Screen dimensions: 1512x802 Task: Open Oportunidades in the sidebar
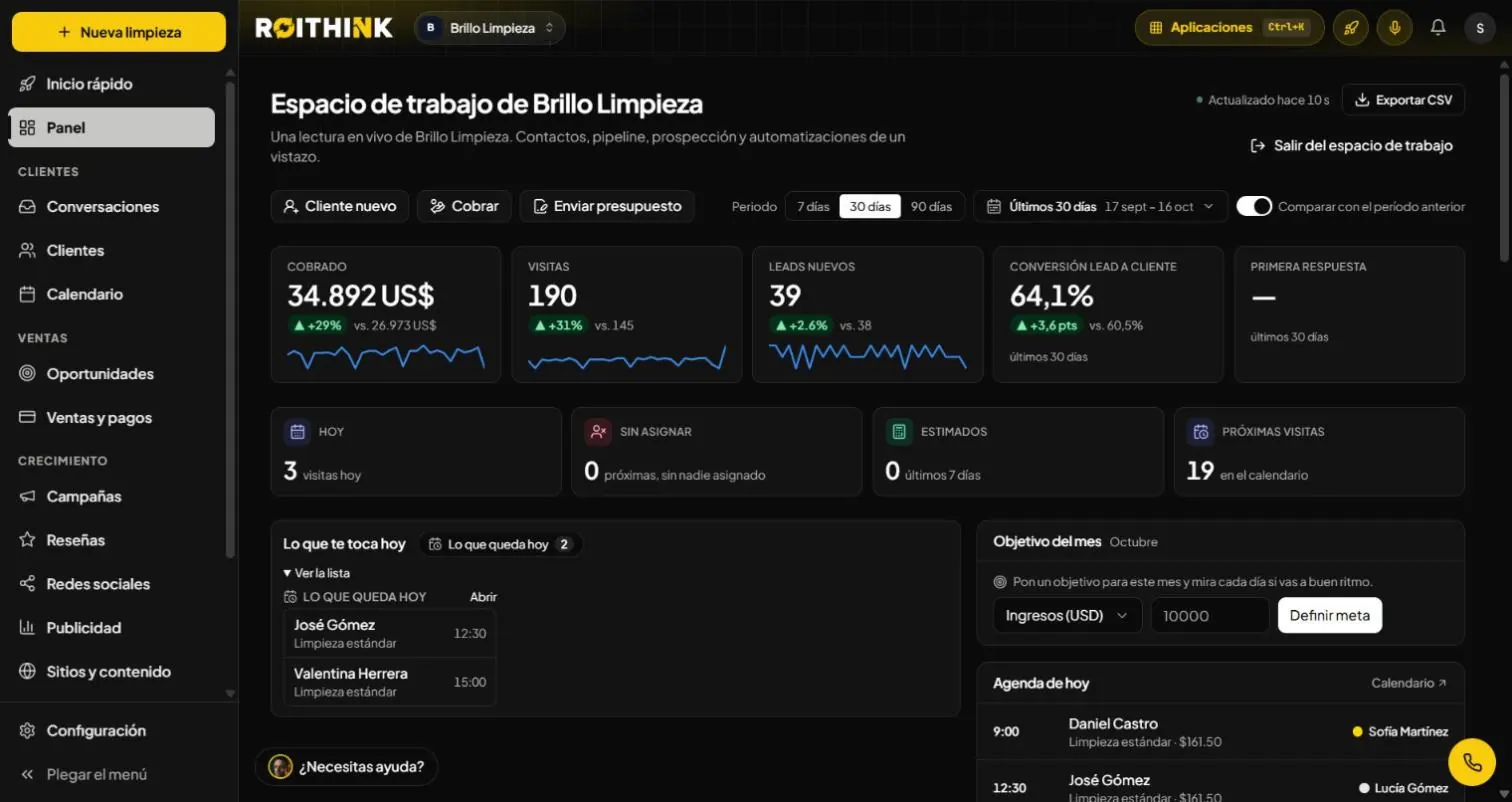coord(112,374)
